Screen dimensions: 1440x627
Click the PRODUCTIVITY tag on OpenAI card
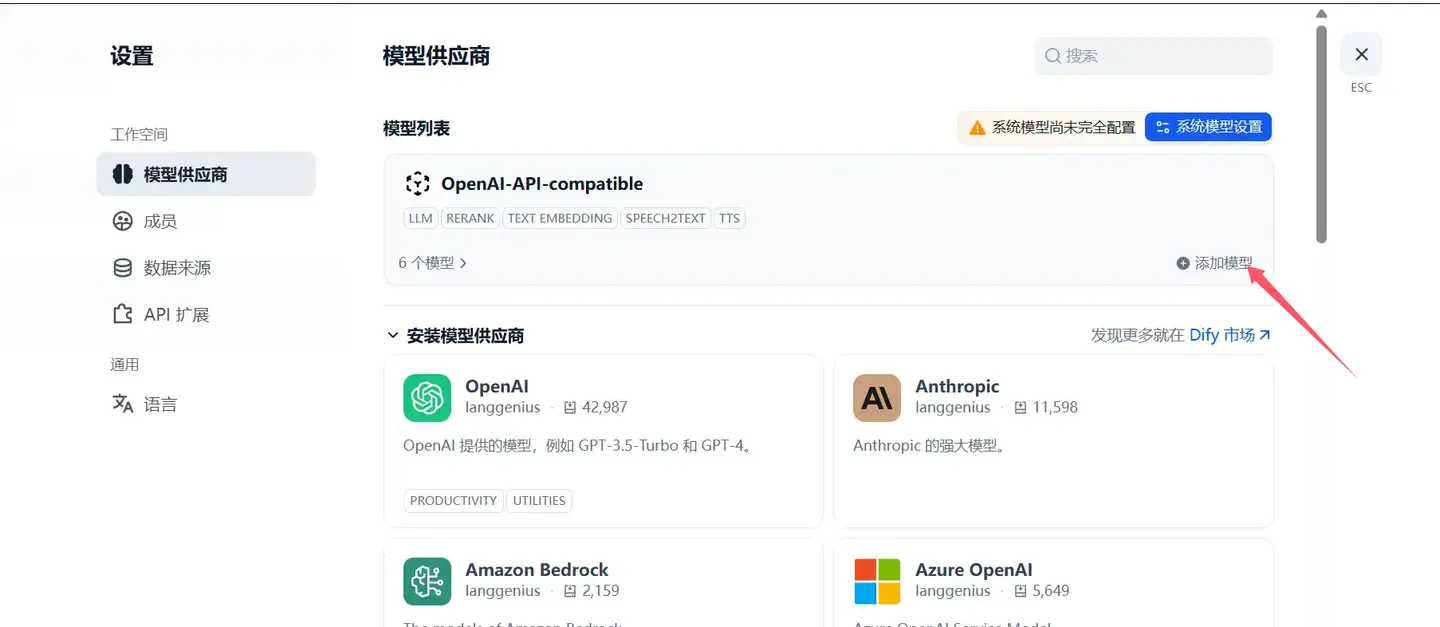tap(453, 500)
